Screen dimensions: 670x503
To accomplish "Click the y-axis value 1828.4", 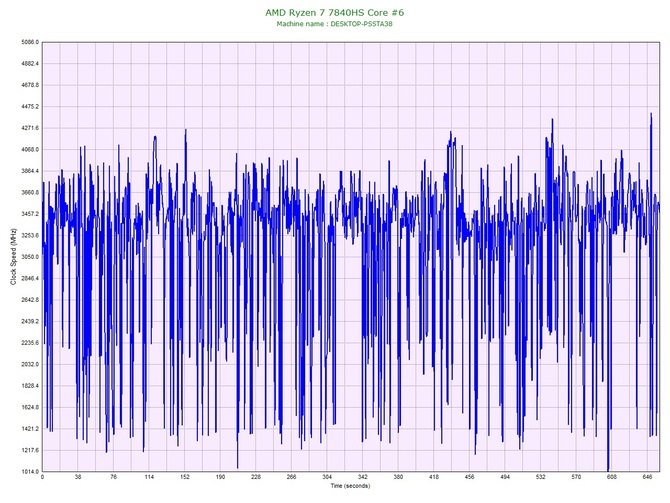I will pos(30,386).
